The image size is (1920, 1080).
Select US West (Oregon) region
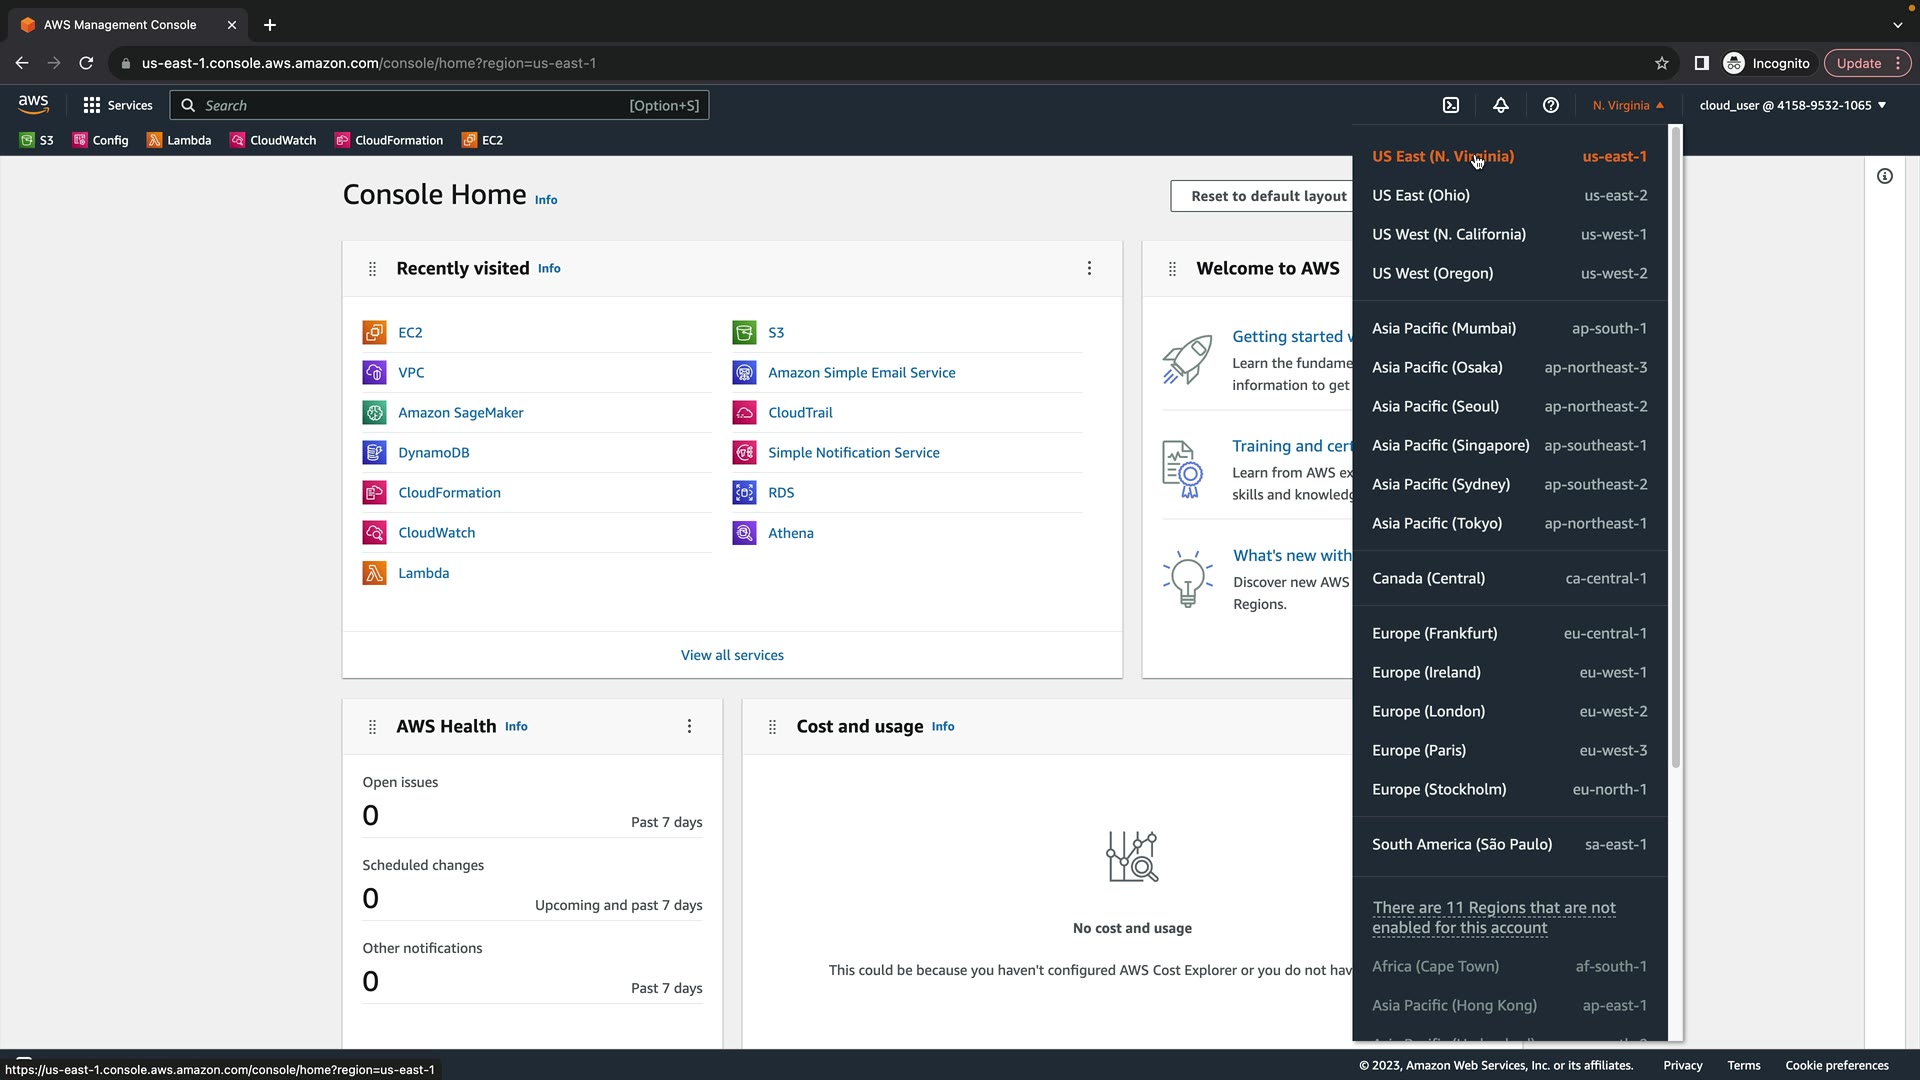1509,273
